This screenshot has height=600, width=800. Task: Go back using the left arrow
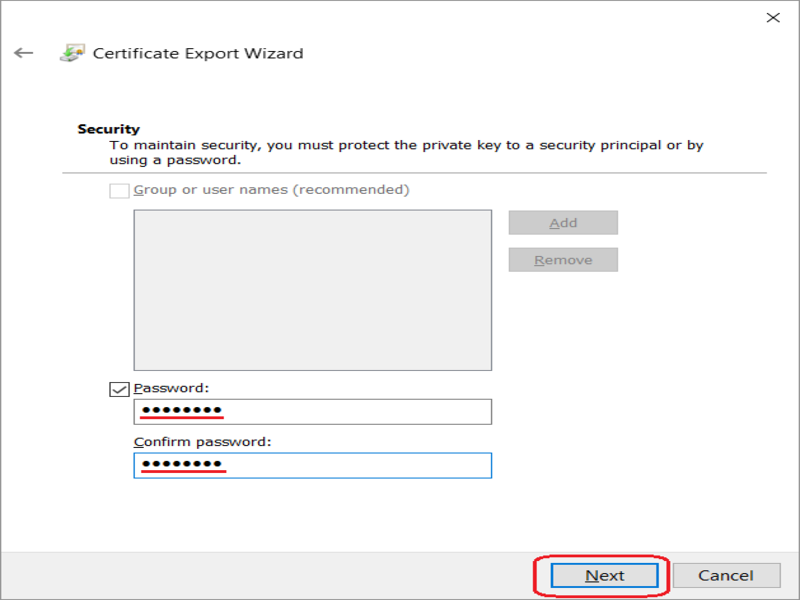(x=23, y=53)
